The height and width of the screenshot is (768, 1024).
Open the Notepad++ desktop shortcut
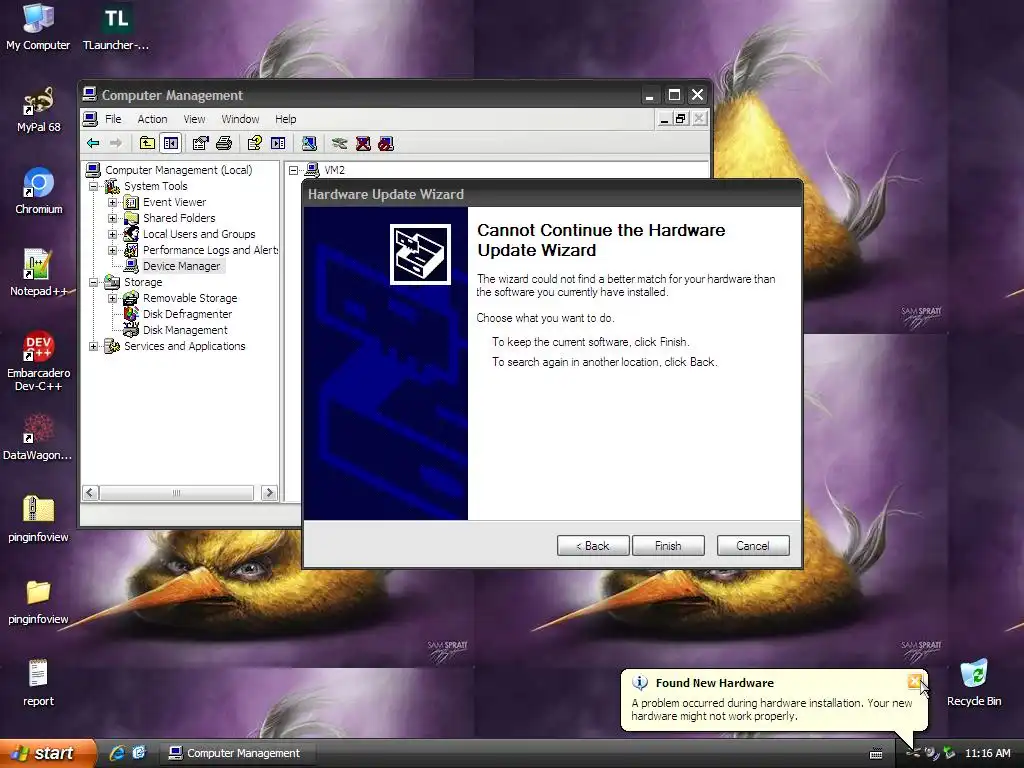point(38,273)
